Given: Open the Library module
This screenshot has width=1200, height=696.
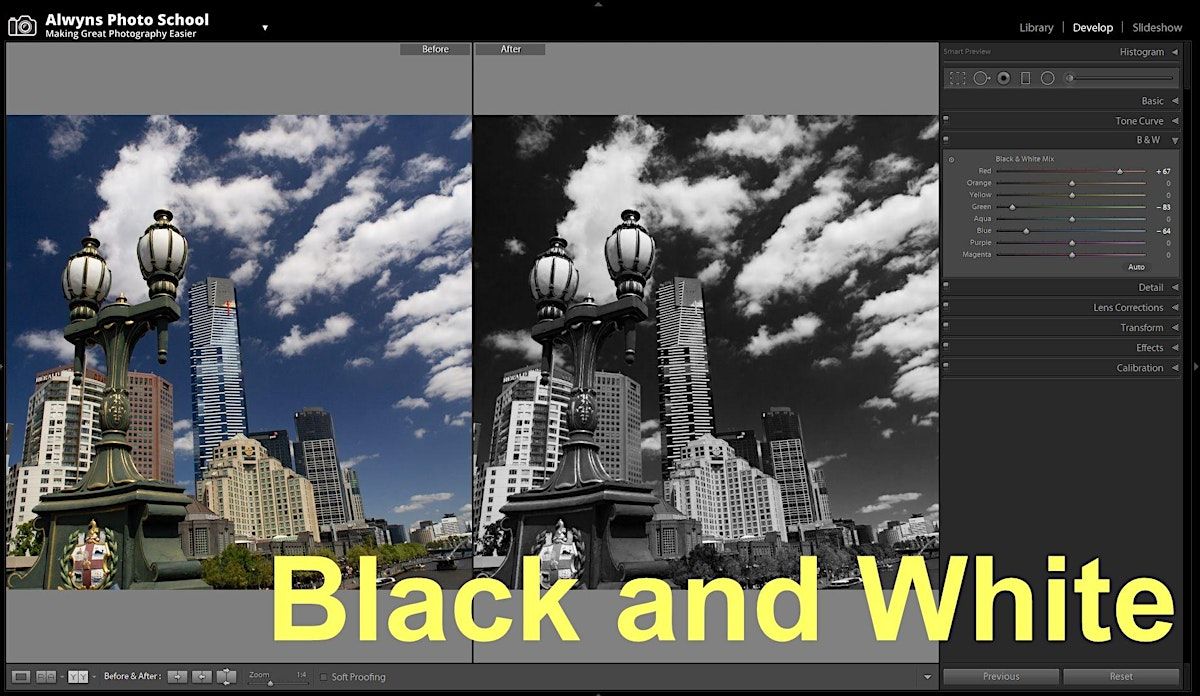Looking at the screenshot, I should click(x=1036, y=28).
